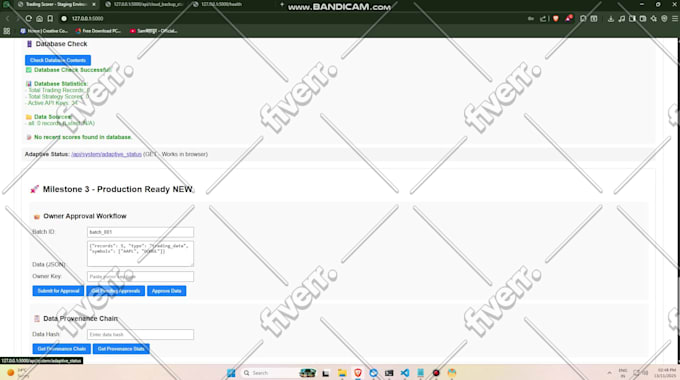Open the downloads icon in browser toolbar
680x380 pixels.
611,19
